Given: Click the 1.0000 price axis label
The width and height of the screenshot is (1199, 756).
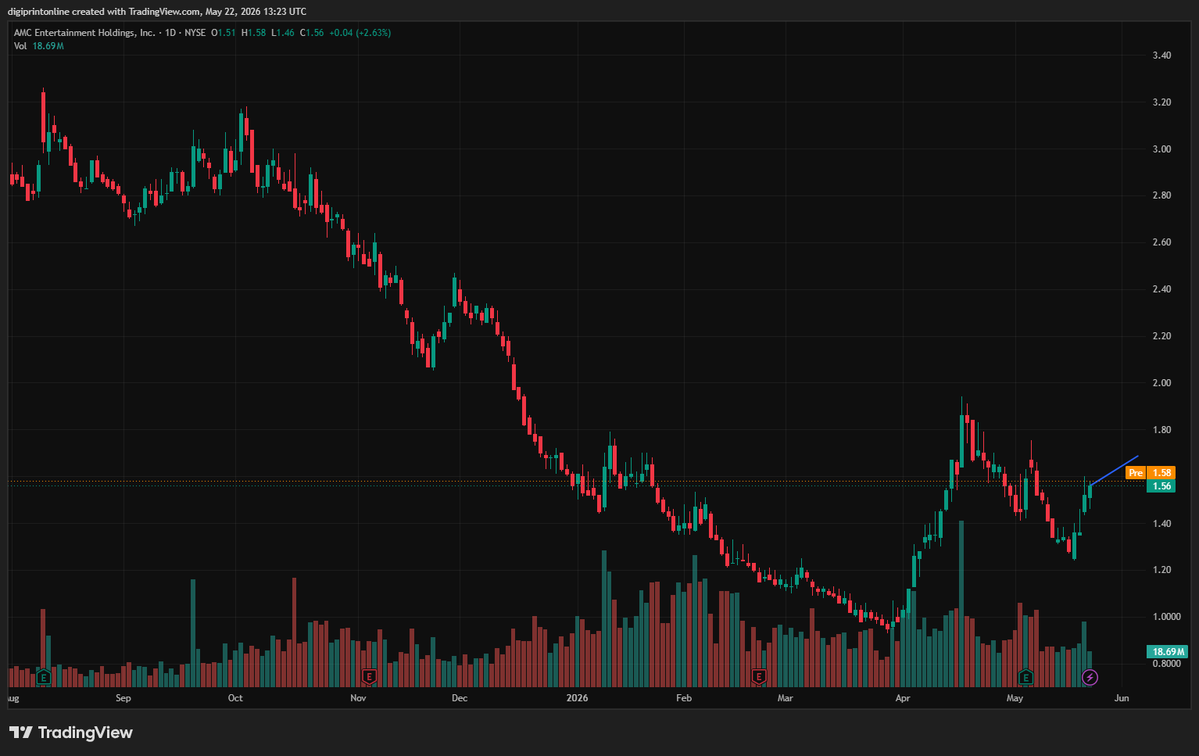Looking at the screenshot, I should pyautogui.click(x=1166, y=617).
